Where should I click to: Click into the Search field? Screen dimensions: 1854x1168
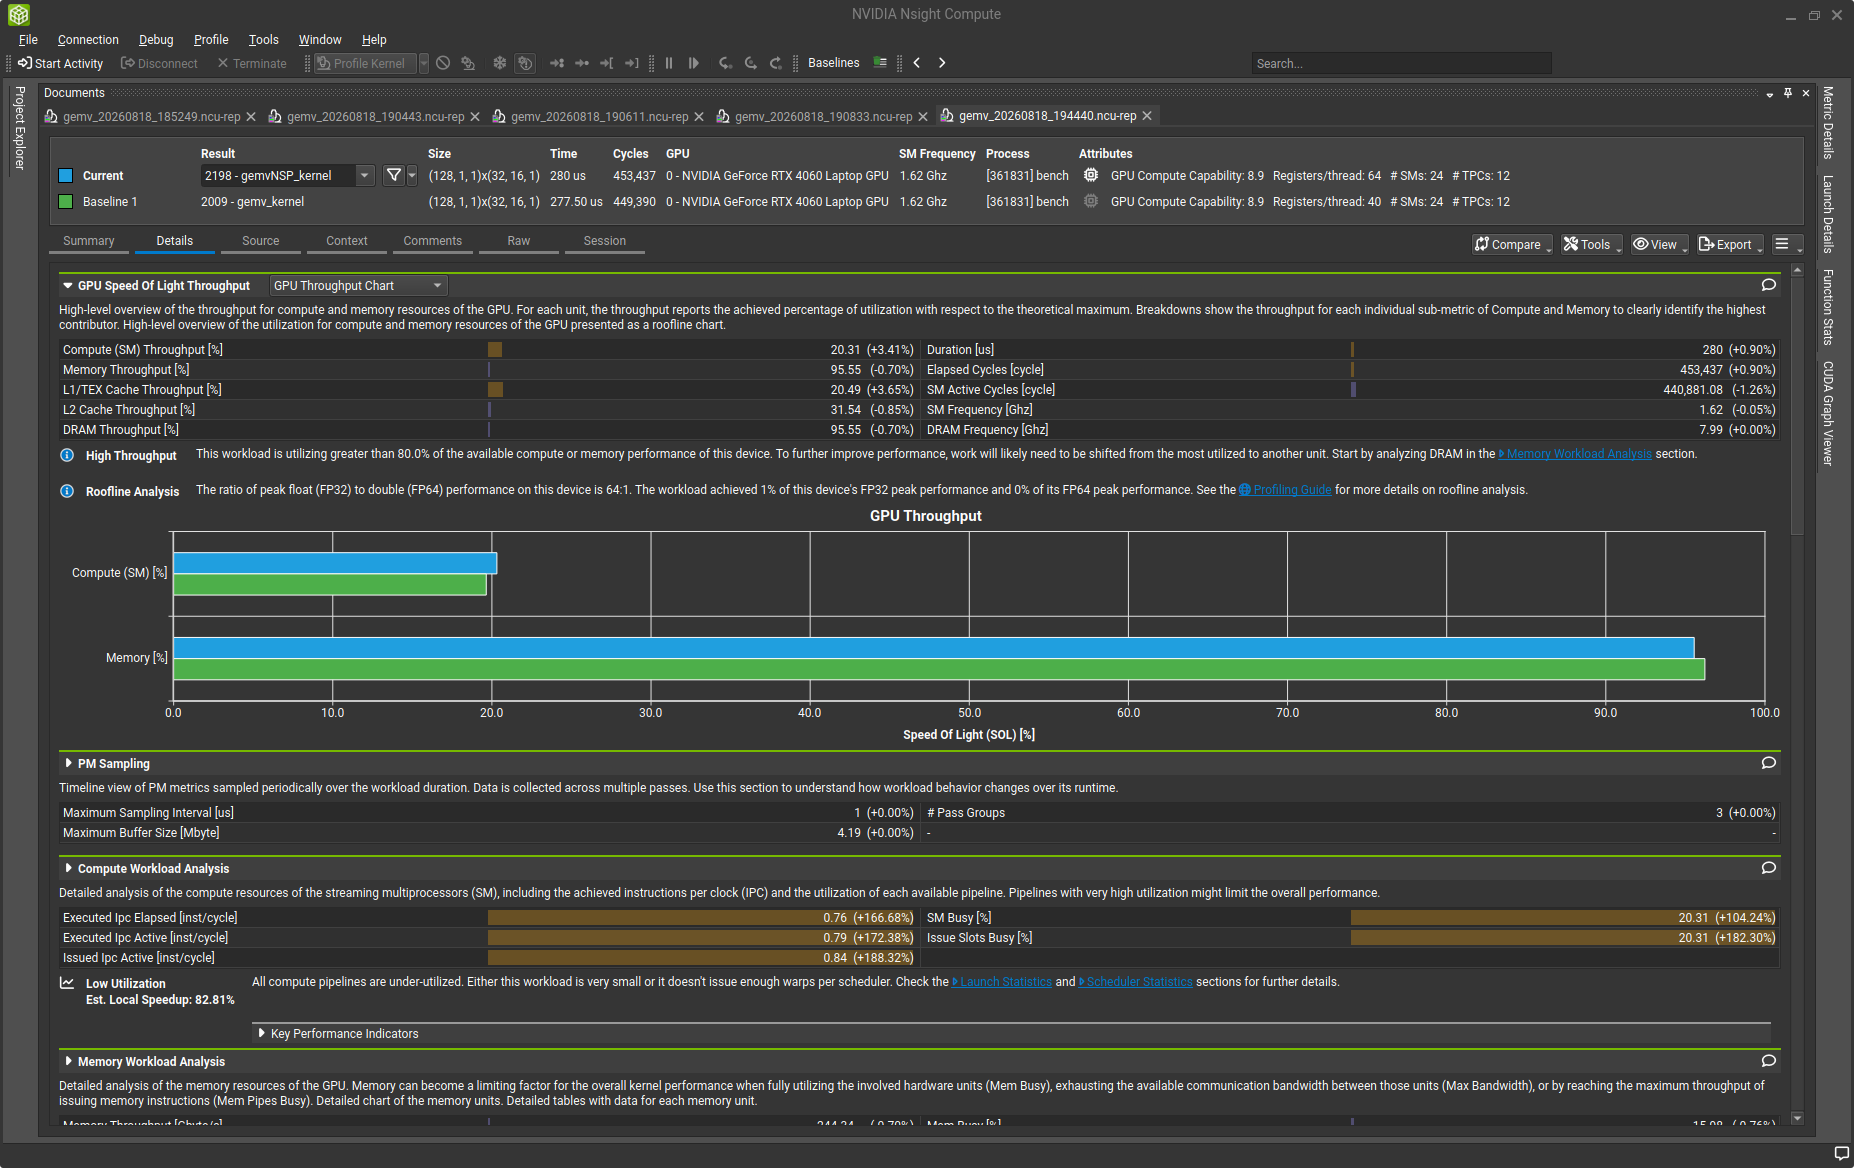coord(1400,63)
